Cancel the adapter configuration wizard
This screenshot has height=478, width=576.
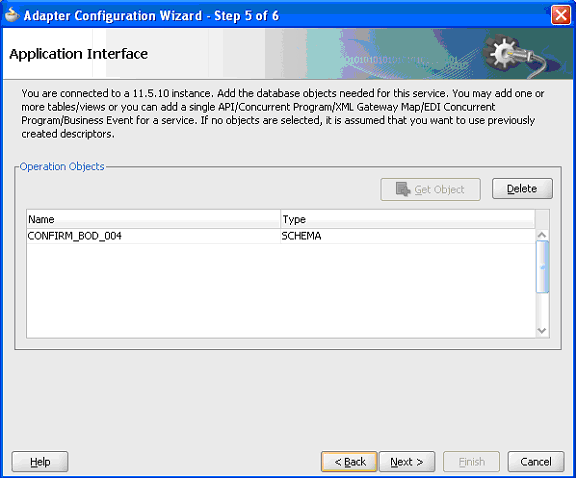536,461
